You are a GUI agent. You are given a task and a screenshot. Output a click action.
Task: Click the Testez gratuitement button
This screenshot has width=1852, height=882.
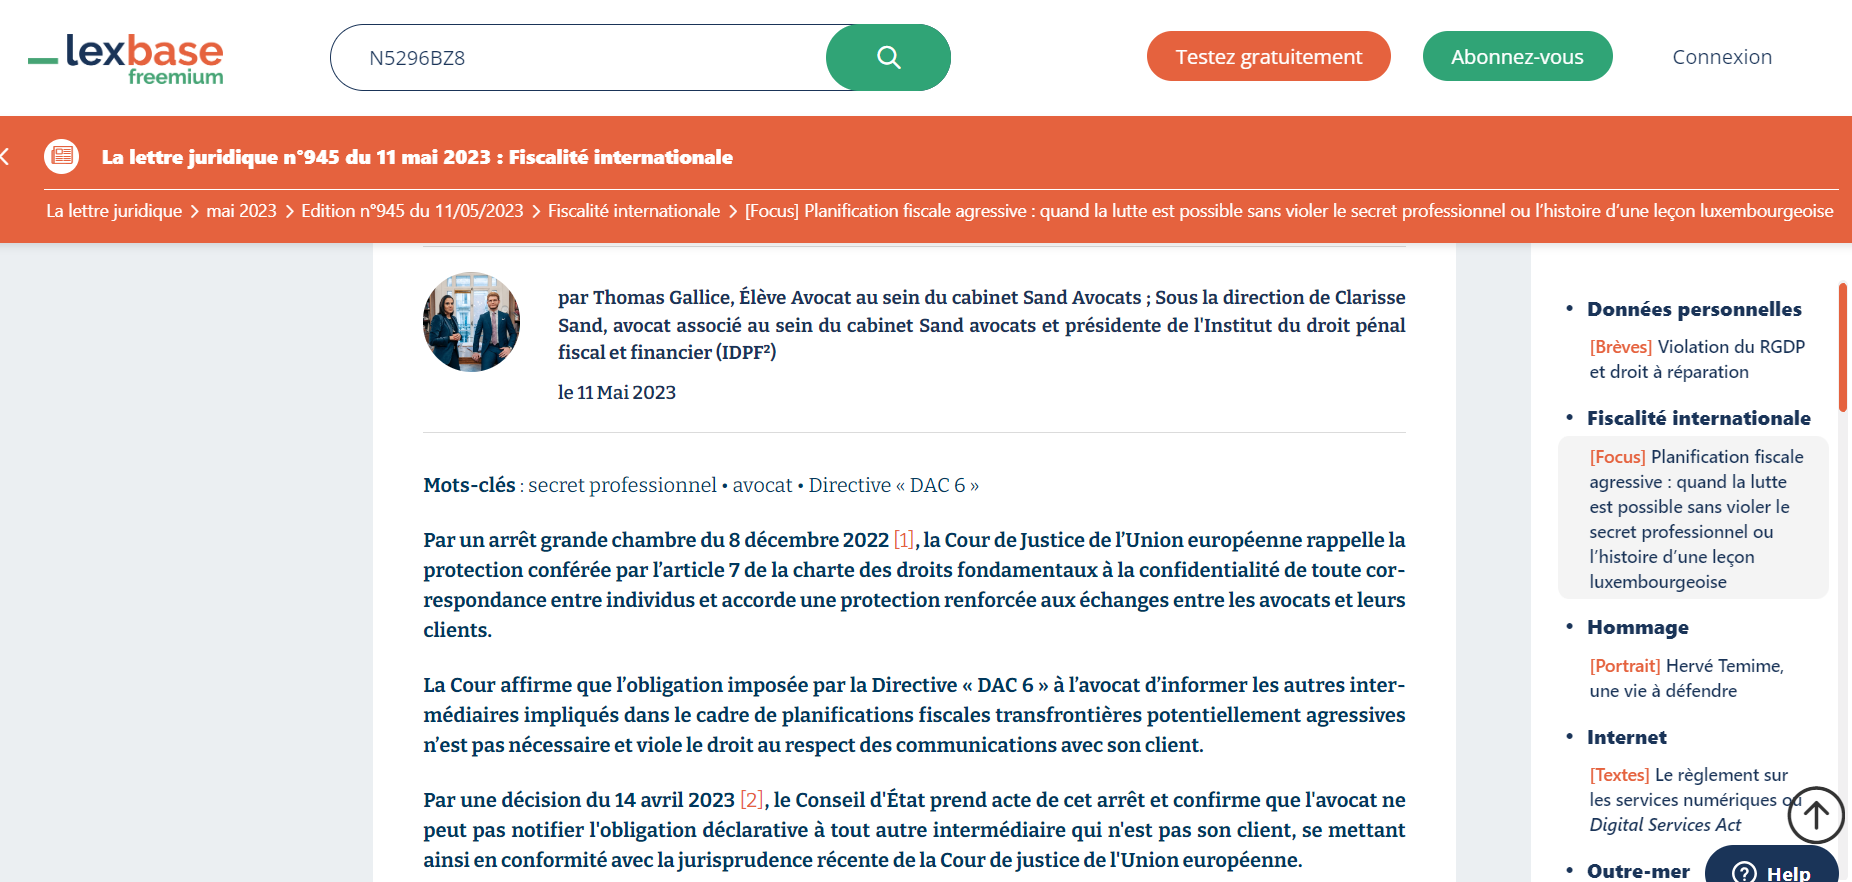coord(1268,57)
